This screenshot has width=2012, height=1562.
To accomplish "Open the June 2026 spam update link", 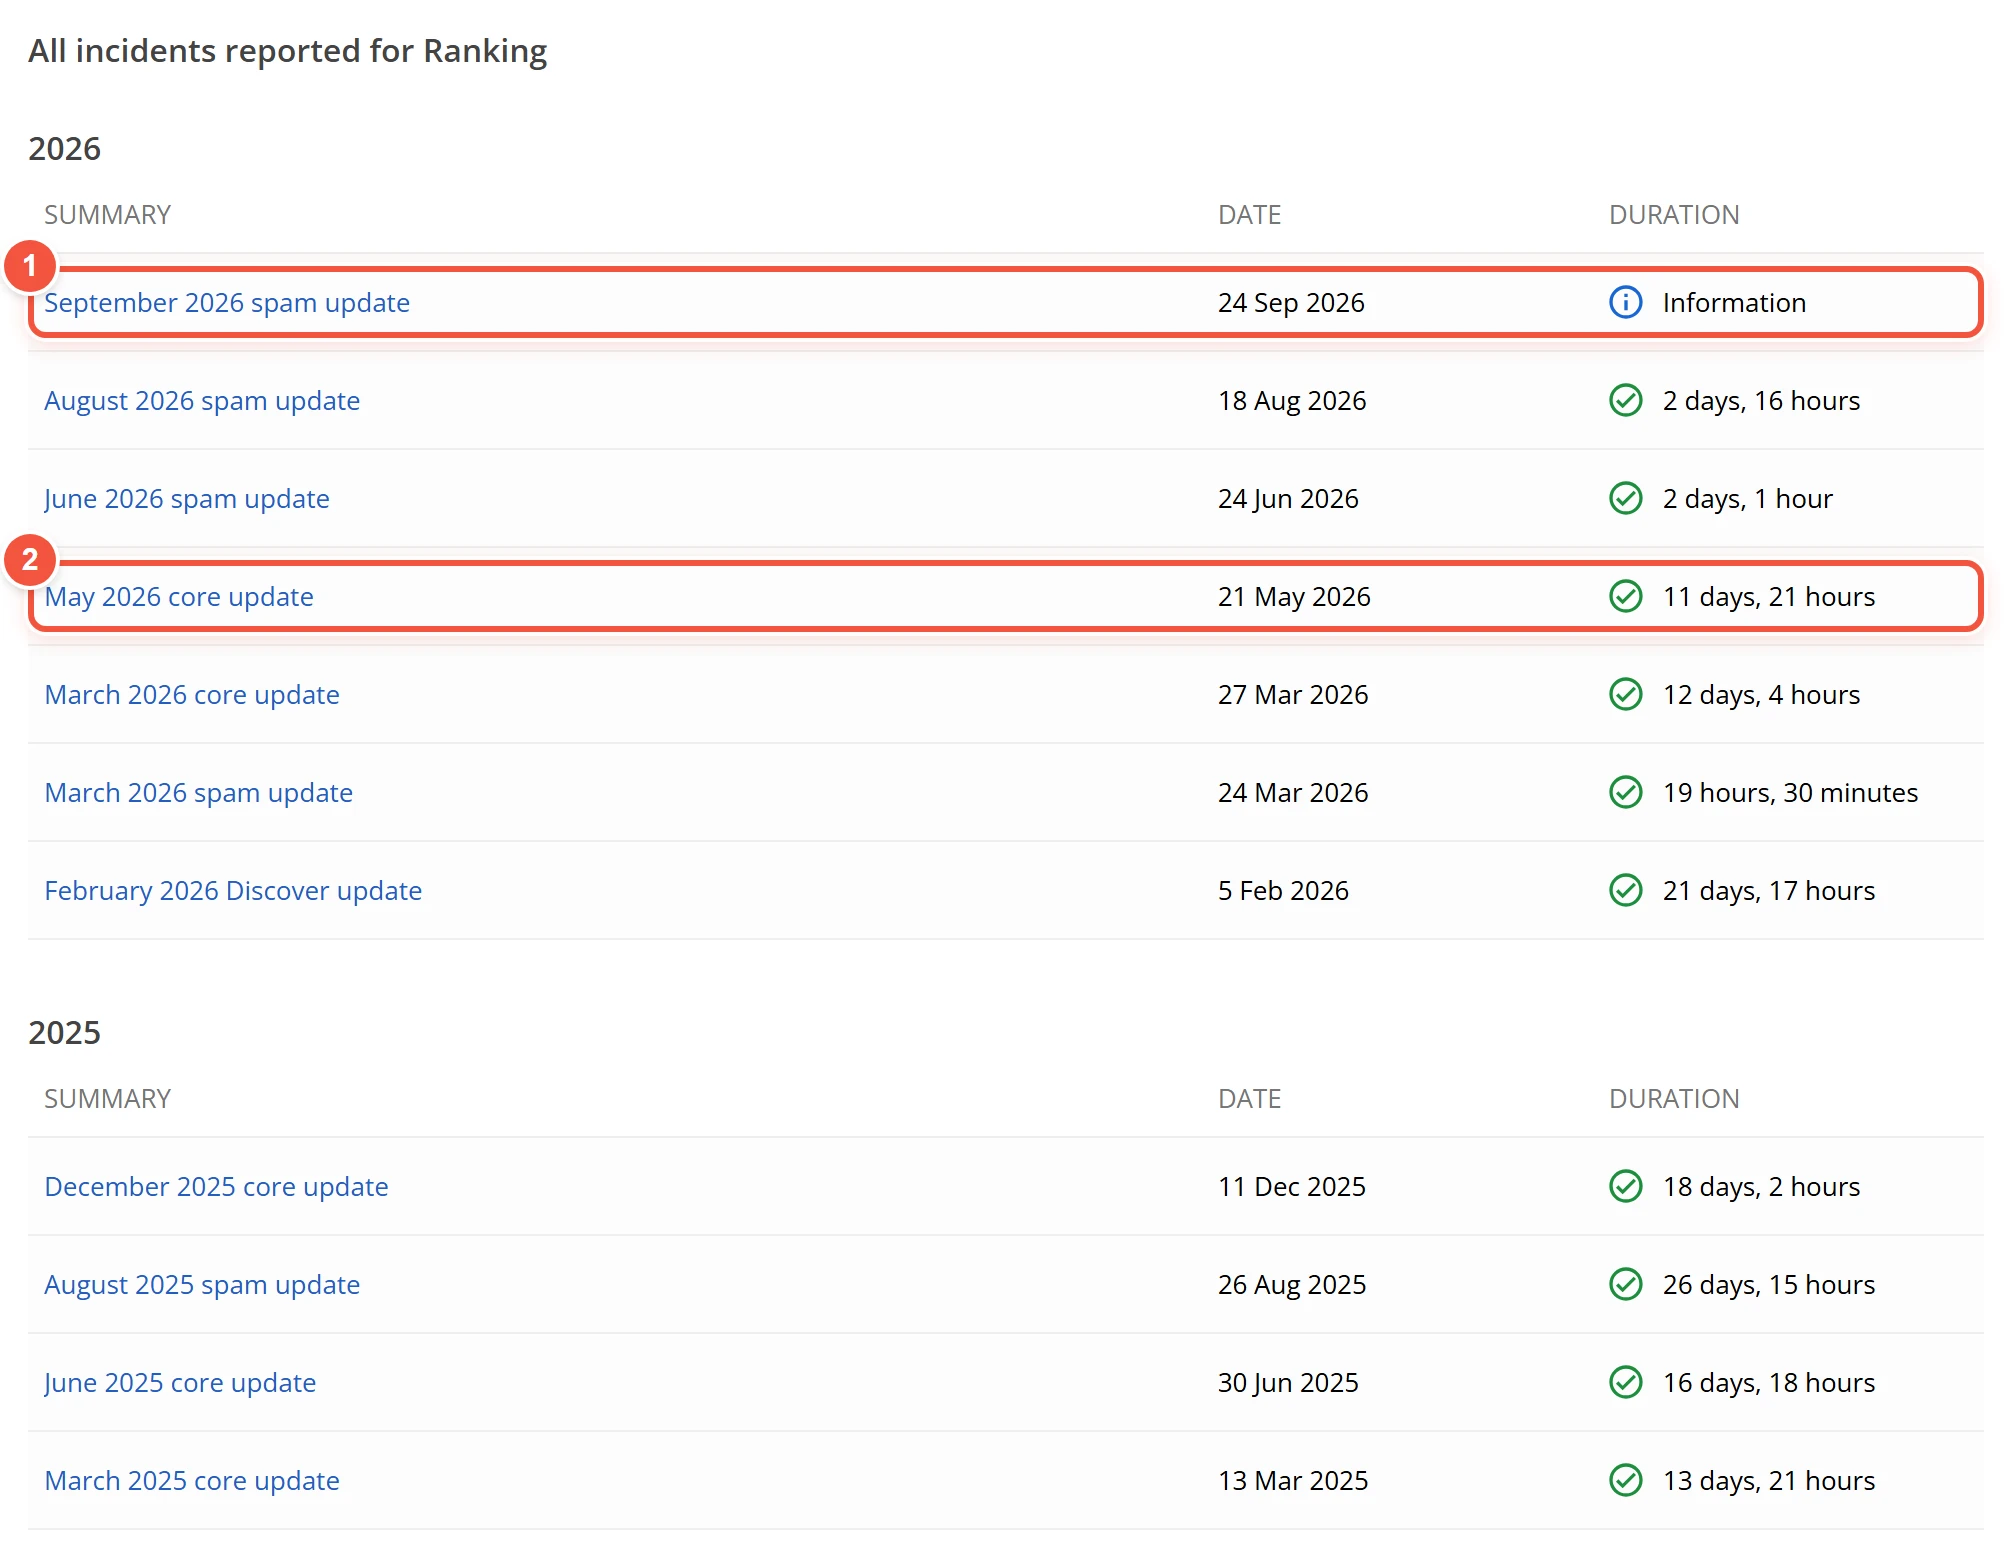I will 187,499.
